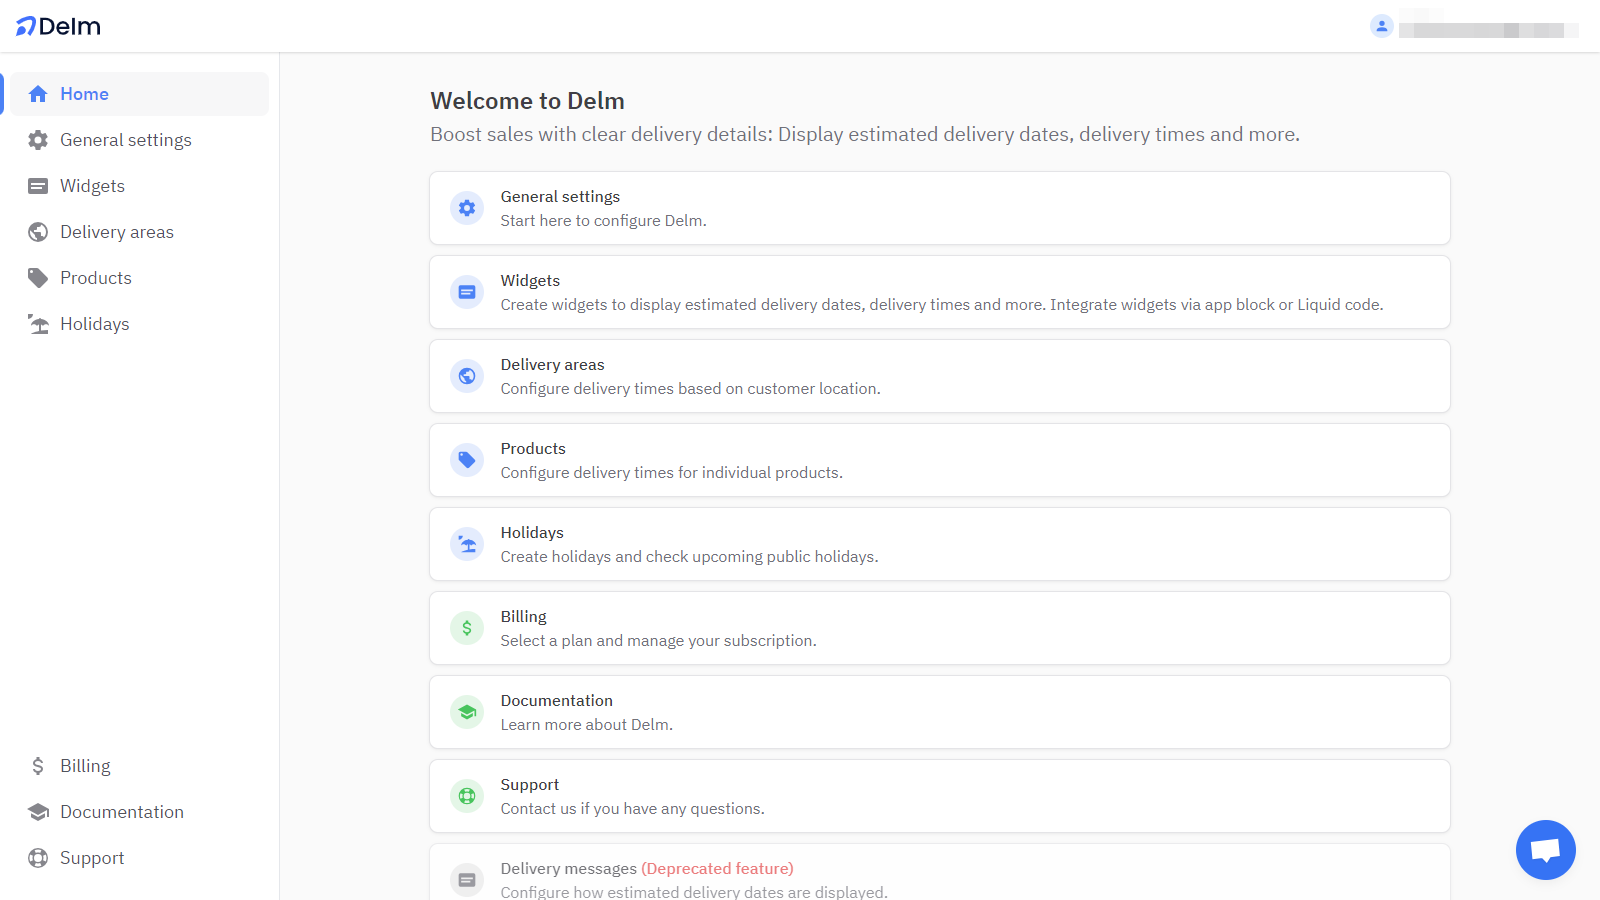Select Home in the sidebar
Image resolution: width=1600 pixels, height=900 pixels.
(84, 94)
